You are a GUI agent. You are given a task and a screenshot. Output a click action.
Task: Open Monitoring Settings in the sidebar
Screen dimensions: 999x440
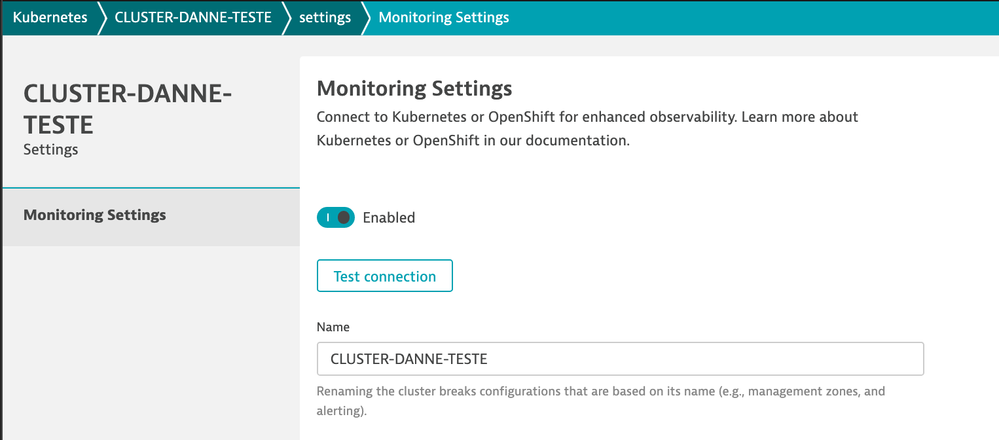(95, 215)
